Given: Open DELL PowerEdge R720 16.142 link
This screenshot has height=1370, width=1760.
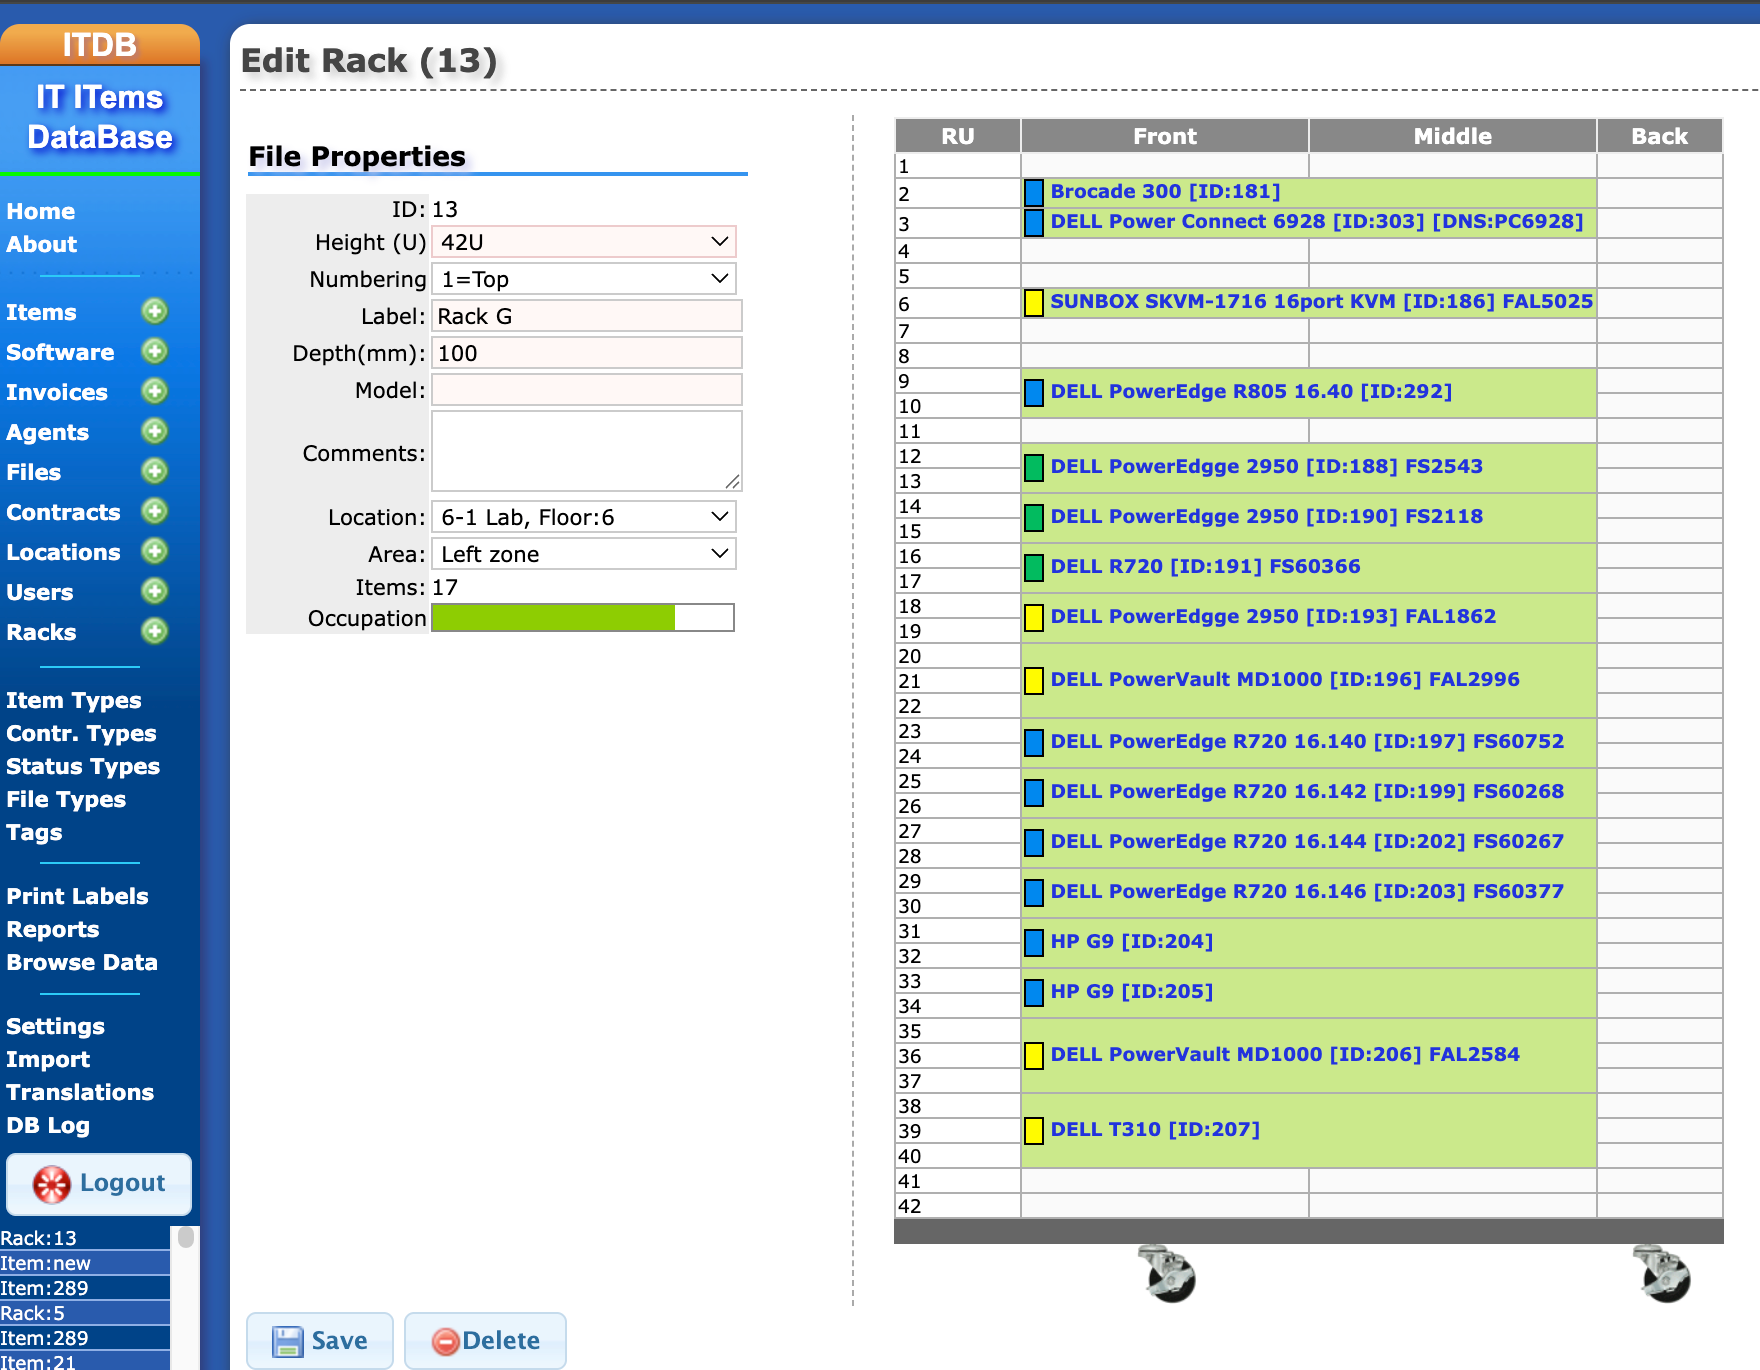Looking at the screenshot, I should coord(1307,791).
